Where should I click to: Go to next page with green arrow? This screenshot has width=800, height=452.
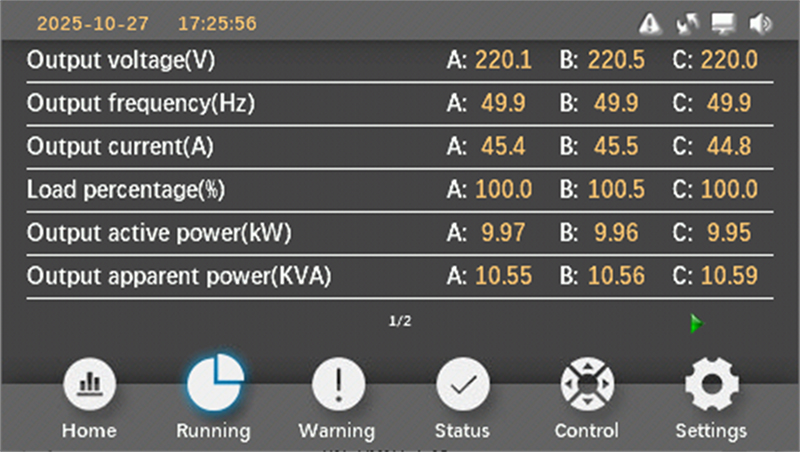[696, 323]
